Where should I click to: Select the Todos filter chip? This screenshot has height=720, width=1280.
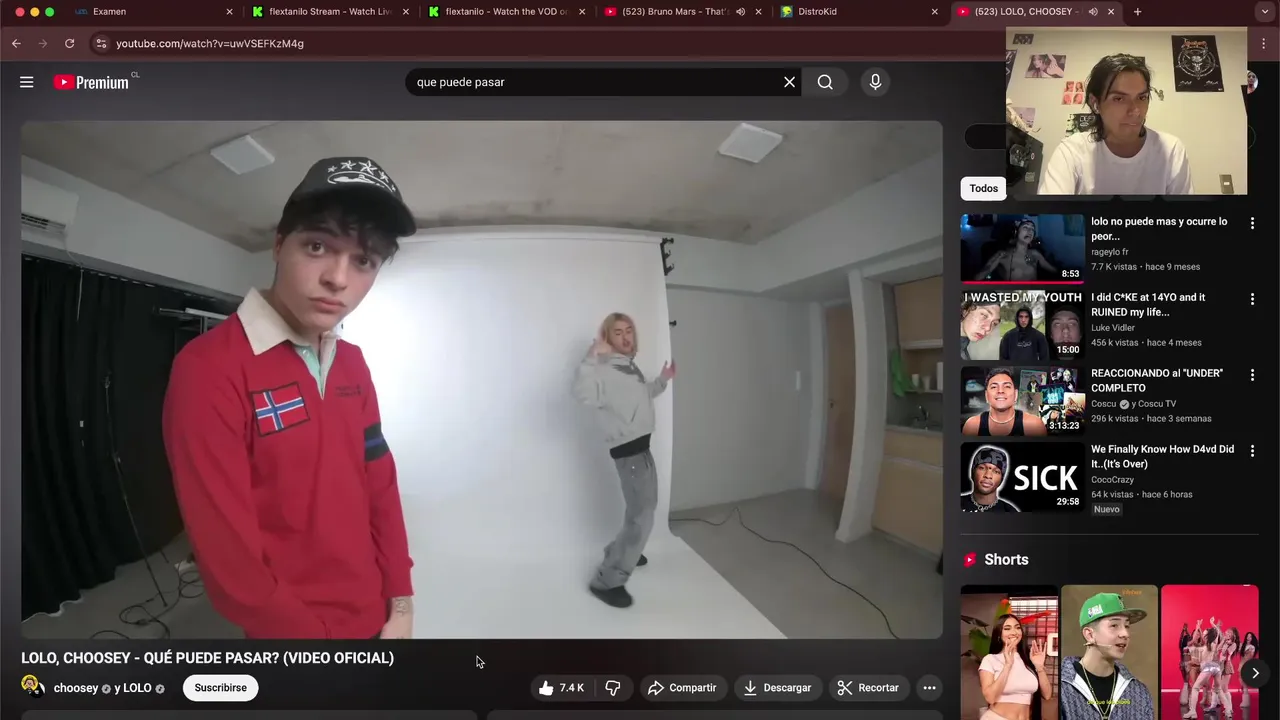(983, 188)
